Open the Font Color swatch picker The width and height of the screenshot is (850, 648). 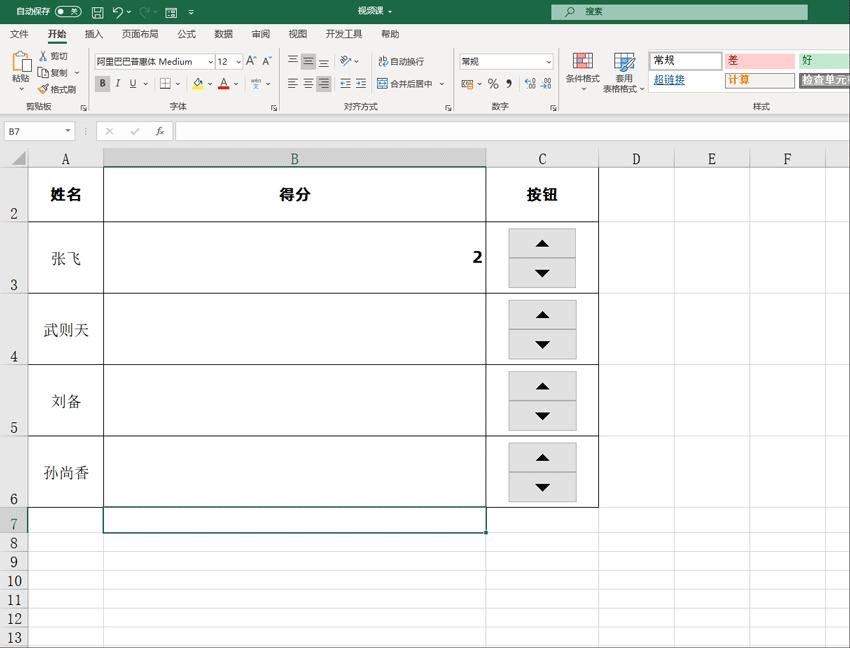click(236, 83)
